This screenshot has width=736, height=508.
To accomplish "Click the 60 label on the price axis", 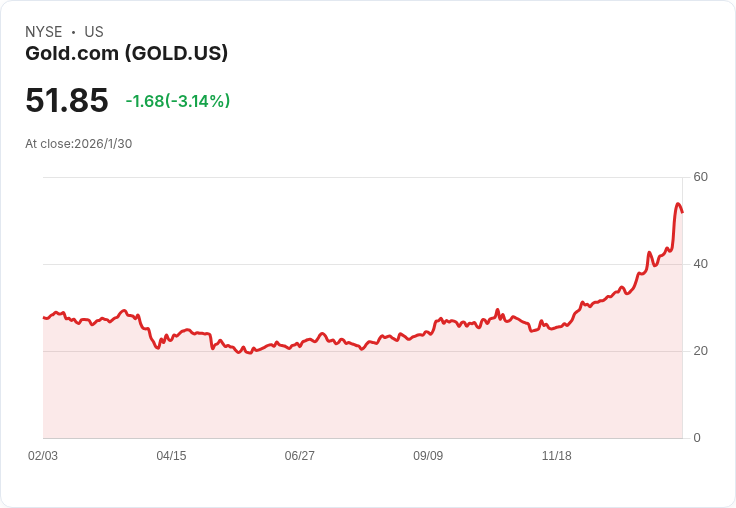I will click(x=701, y=177).
